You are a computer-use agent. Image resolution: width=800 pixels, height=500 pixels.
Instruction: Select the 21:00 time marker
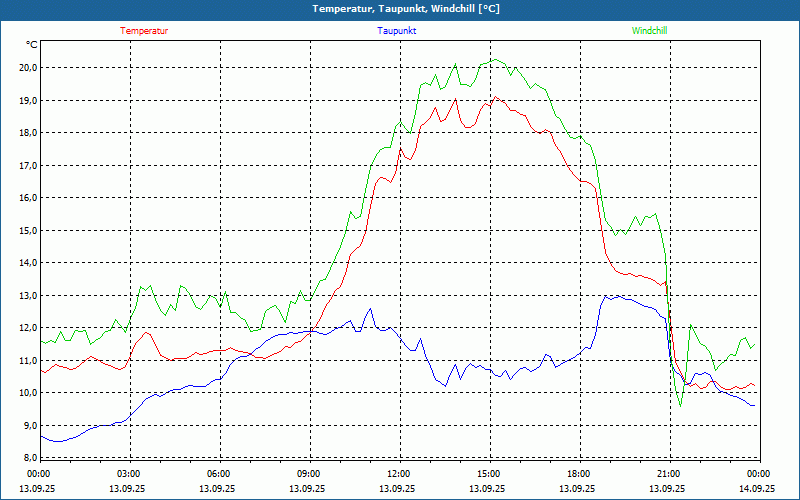[x=668, y=474]
